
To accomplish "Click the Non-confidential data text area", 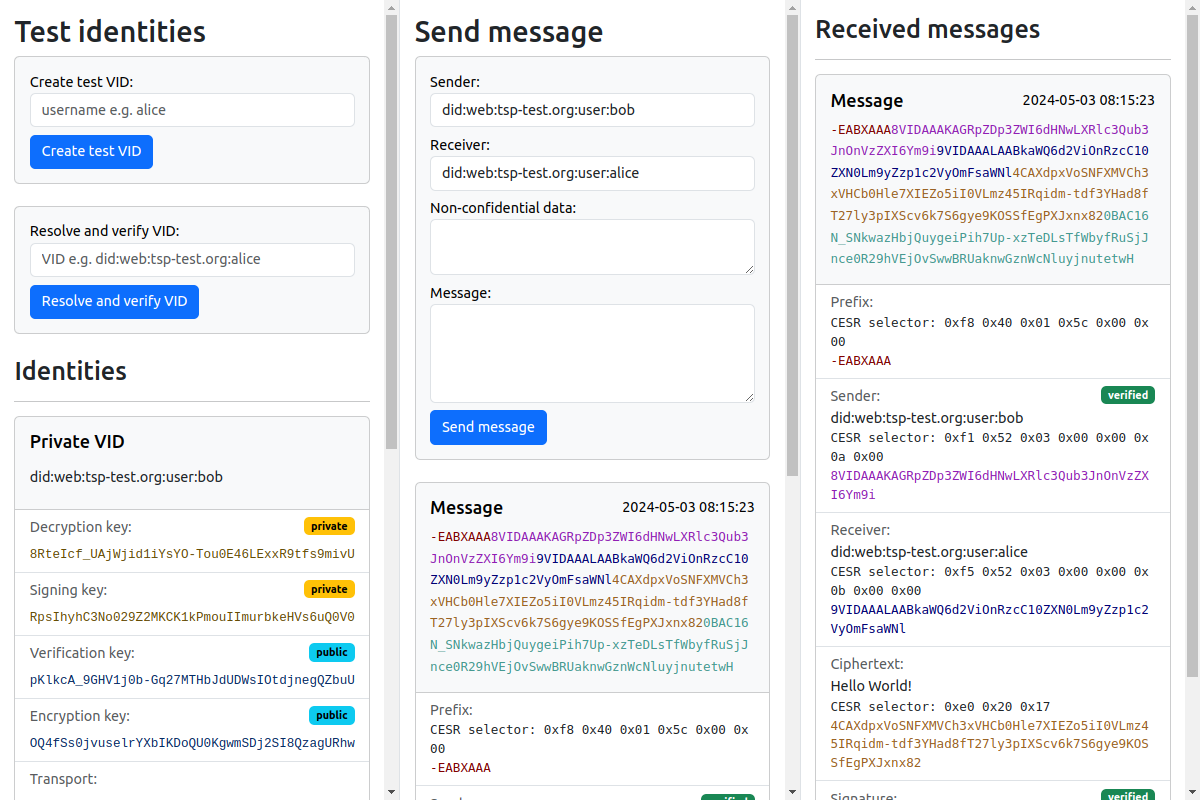I will 592,246.
